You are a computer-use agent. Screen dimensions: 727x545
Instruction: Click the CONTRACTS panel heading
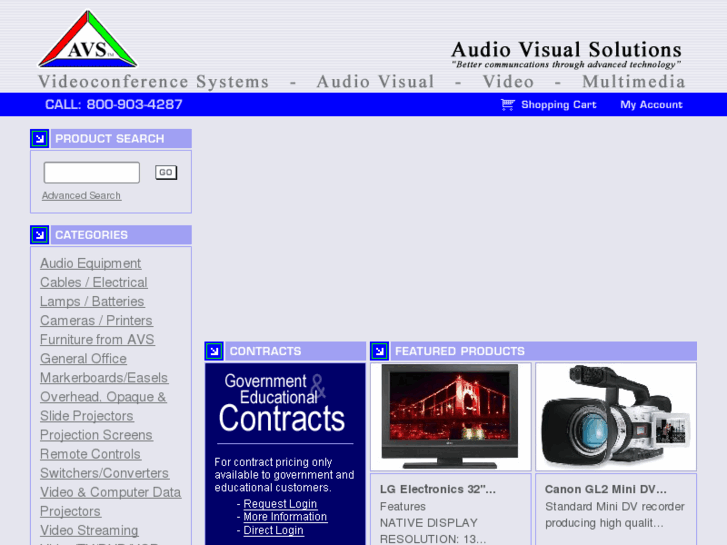[x=265, y=351]
